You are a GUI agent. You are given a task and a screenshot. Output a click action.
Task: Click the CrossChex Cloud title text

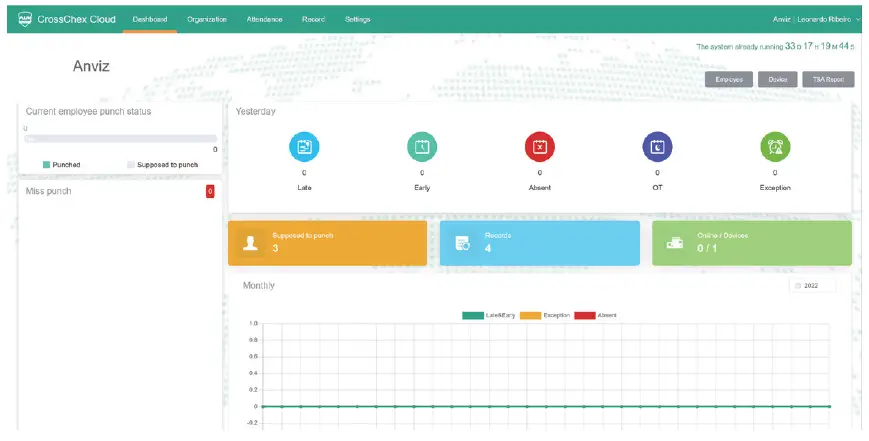[x=76, y=19]
